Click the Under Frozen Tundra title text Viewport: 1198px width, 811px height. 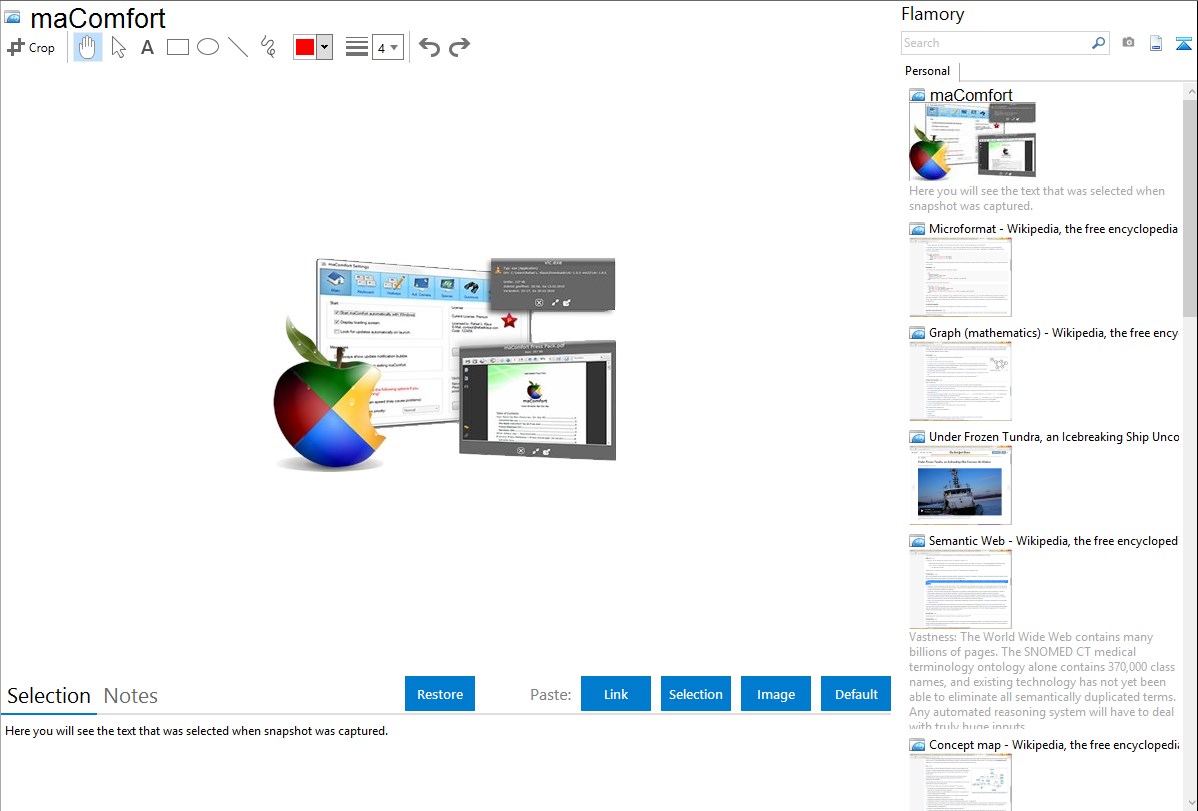click(1054, 436)
